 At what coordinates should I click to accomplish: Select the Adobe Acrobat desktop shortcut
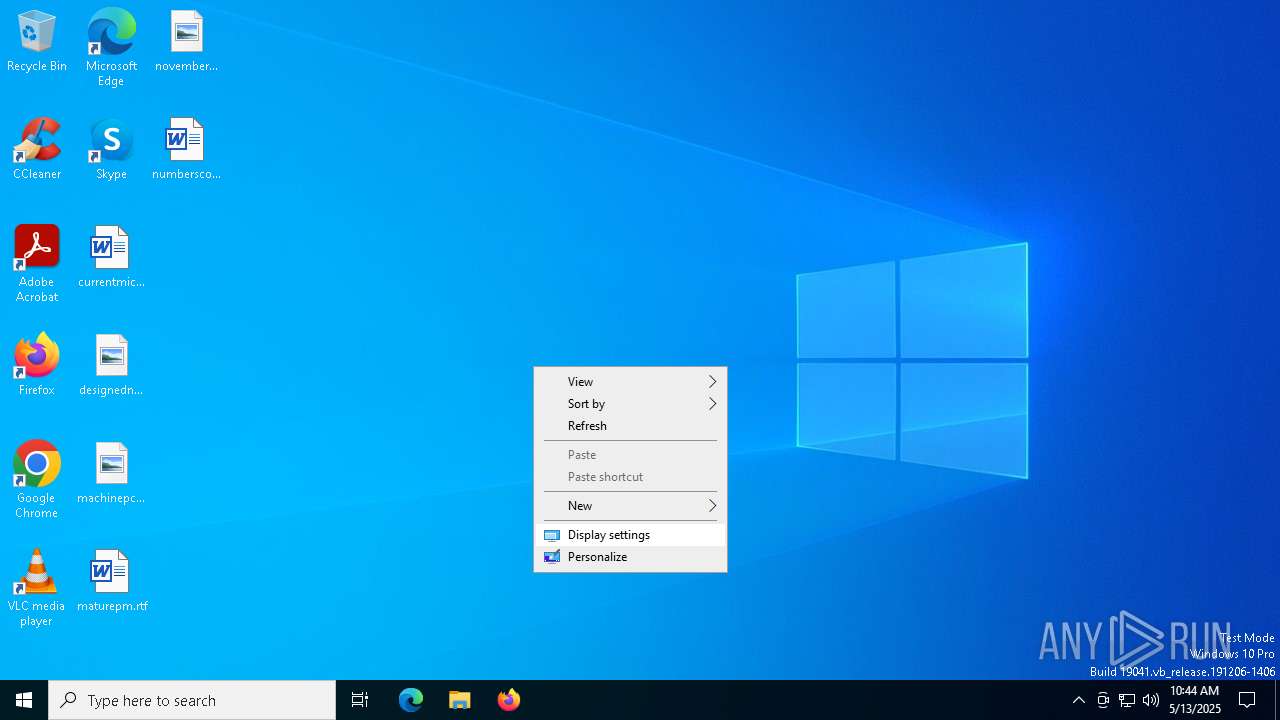point(37,263)
